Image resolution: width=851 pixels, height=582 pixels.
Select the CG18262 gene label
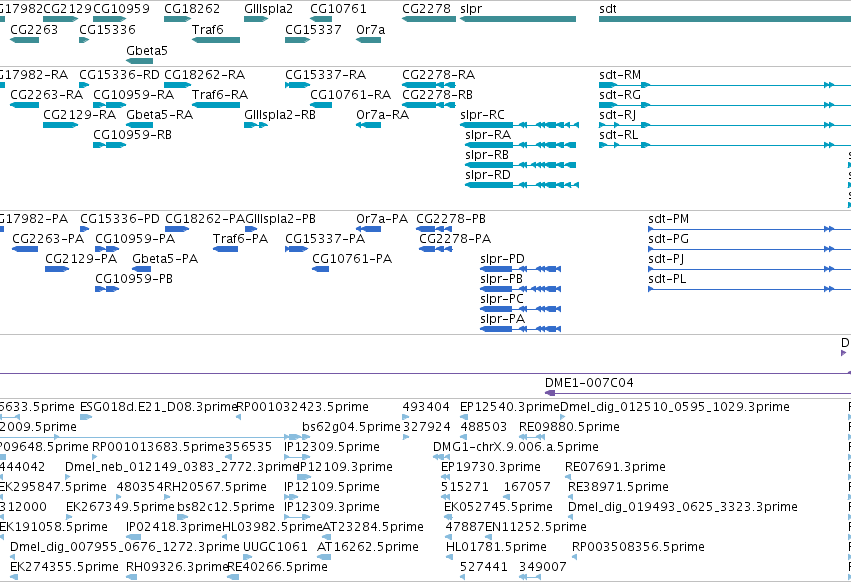[192, 9]
